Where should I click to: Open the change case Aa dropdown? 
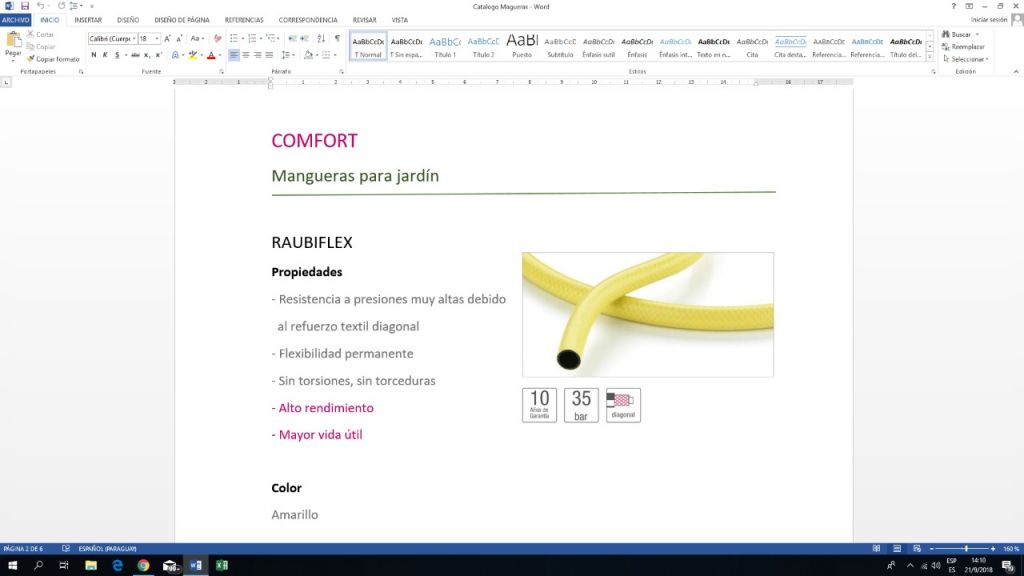(197, 39)
